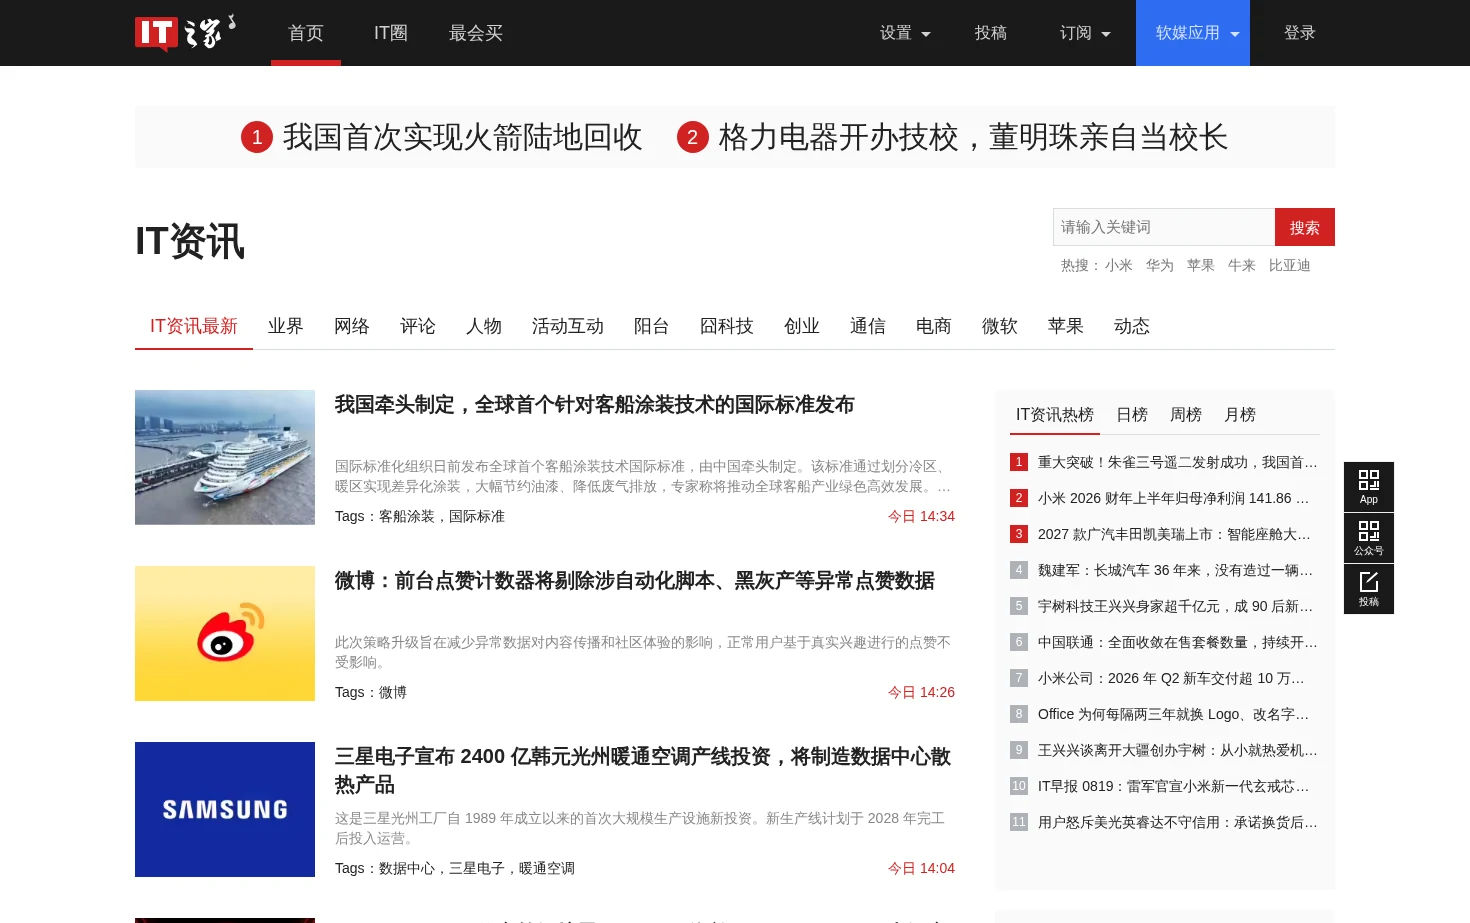Click the 登录 link
Screen dimensions: 1470x923
[x=1300, y=33]
